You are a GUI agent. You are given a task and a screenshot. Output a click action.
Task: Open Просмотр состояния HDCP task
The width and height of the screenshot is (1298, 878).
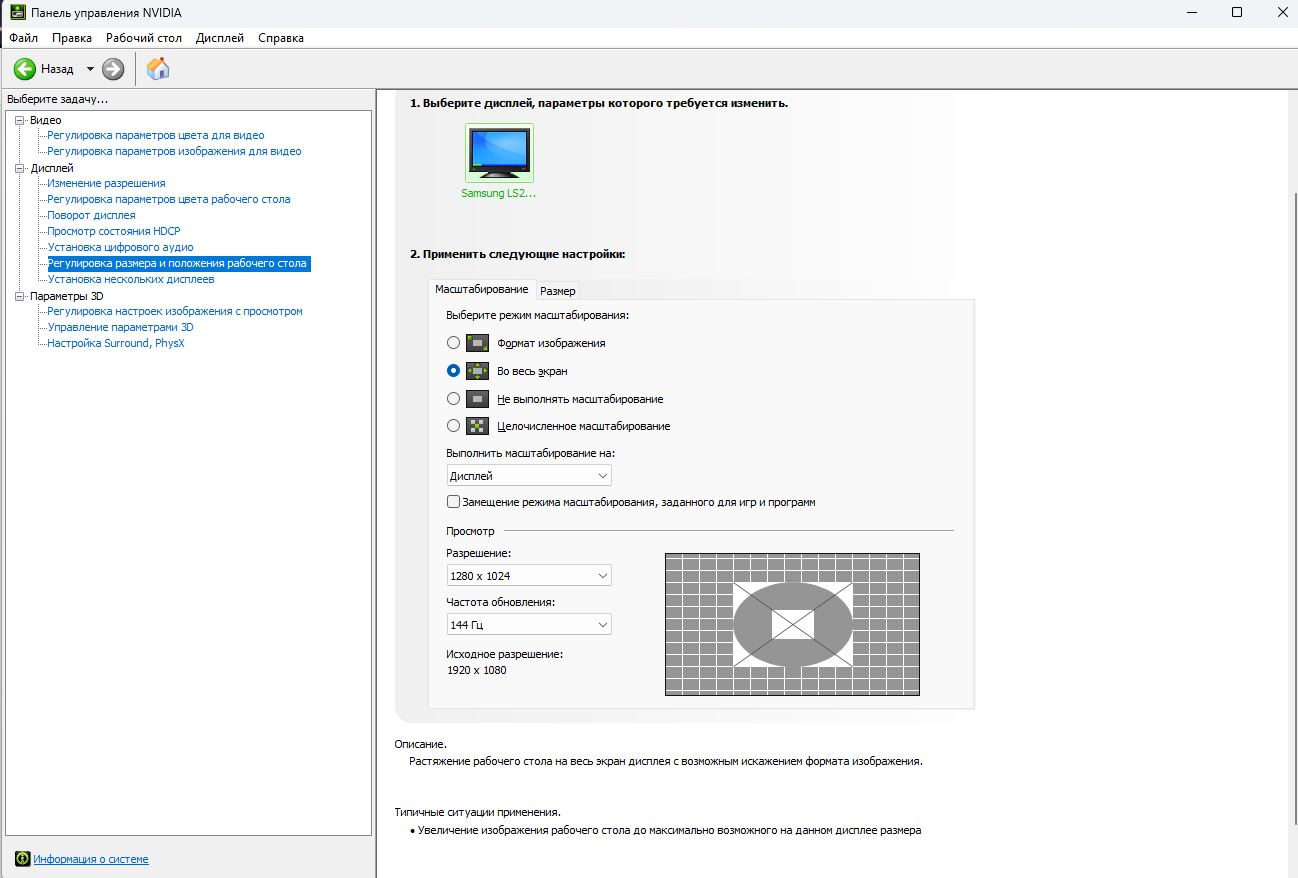(x=114, y=231)
